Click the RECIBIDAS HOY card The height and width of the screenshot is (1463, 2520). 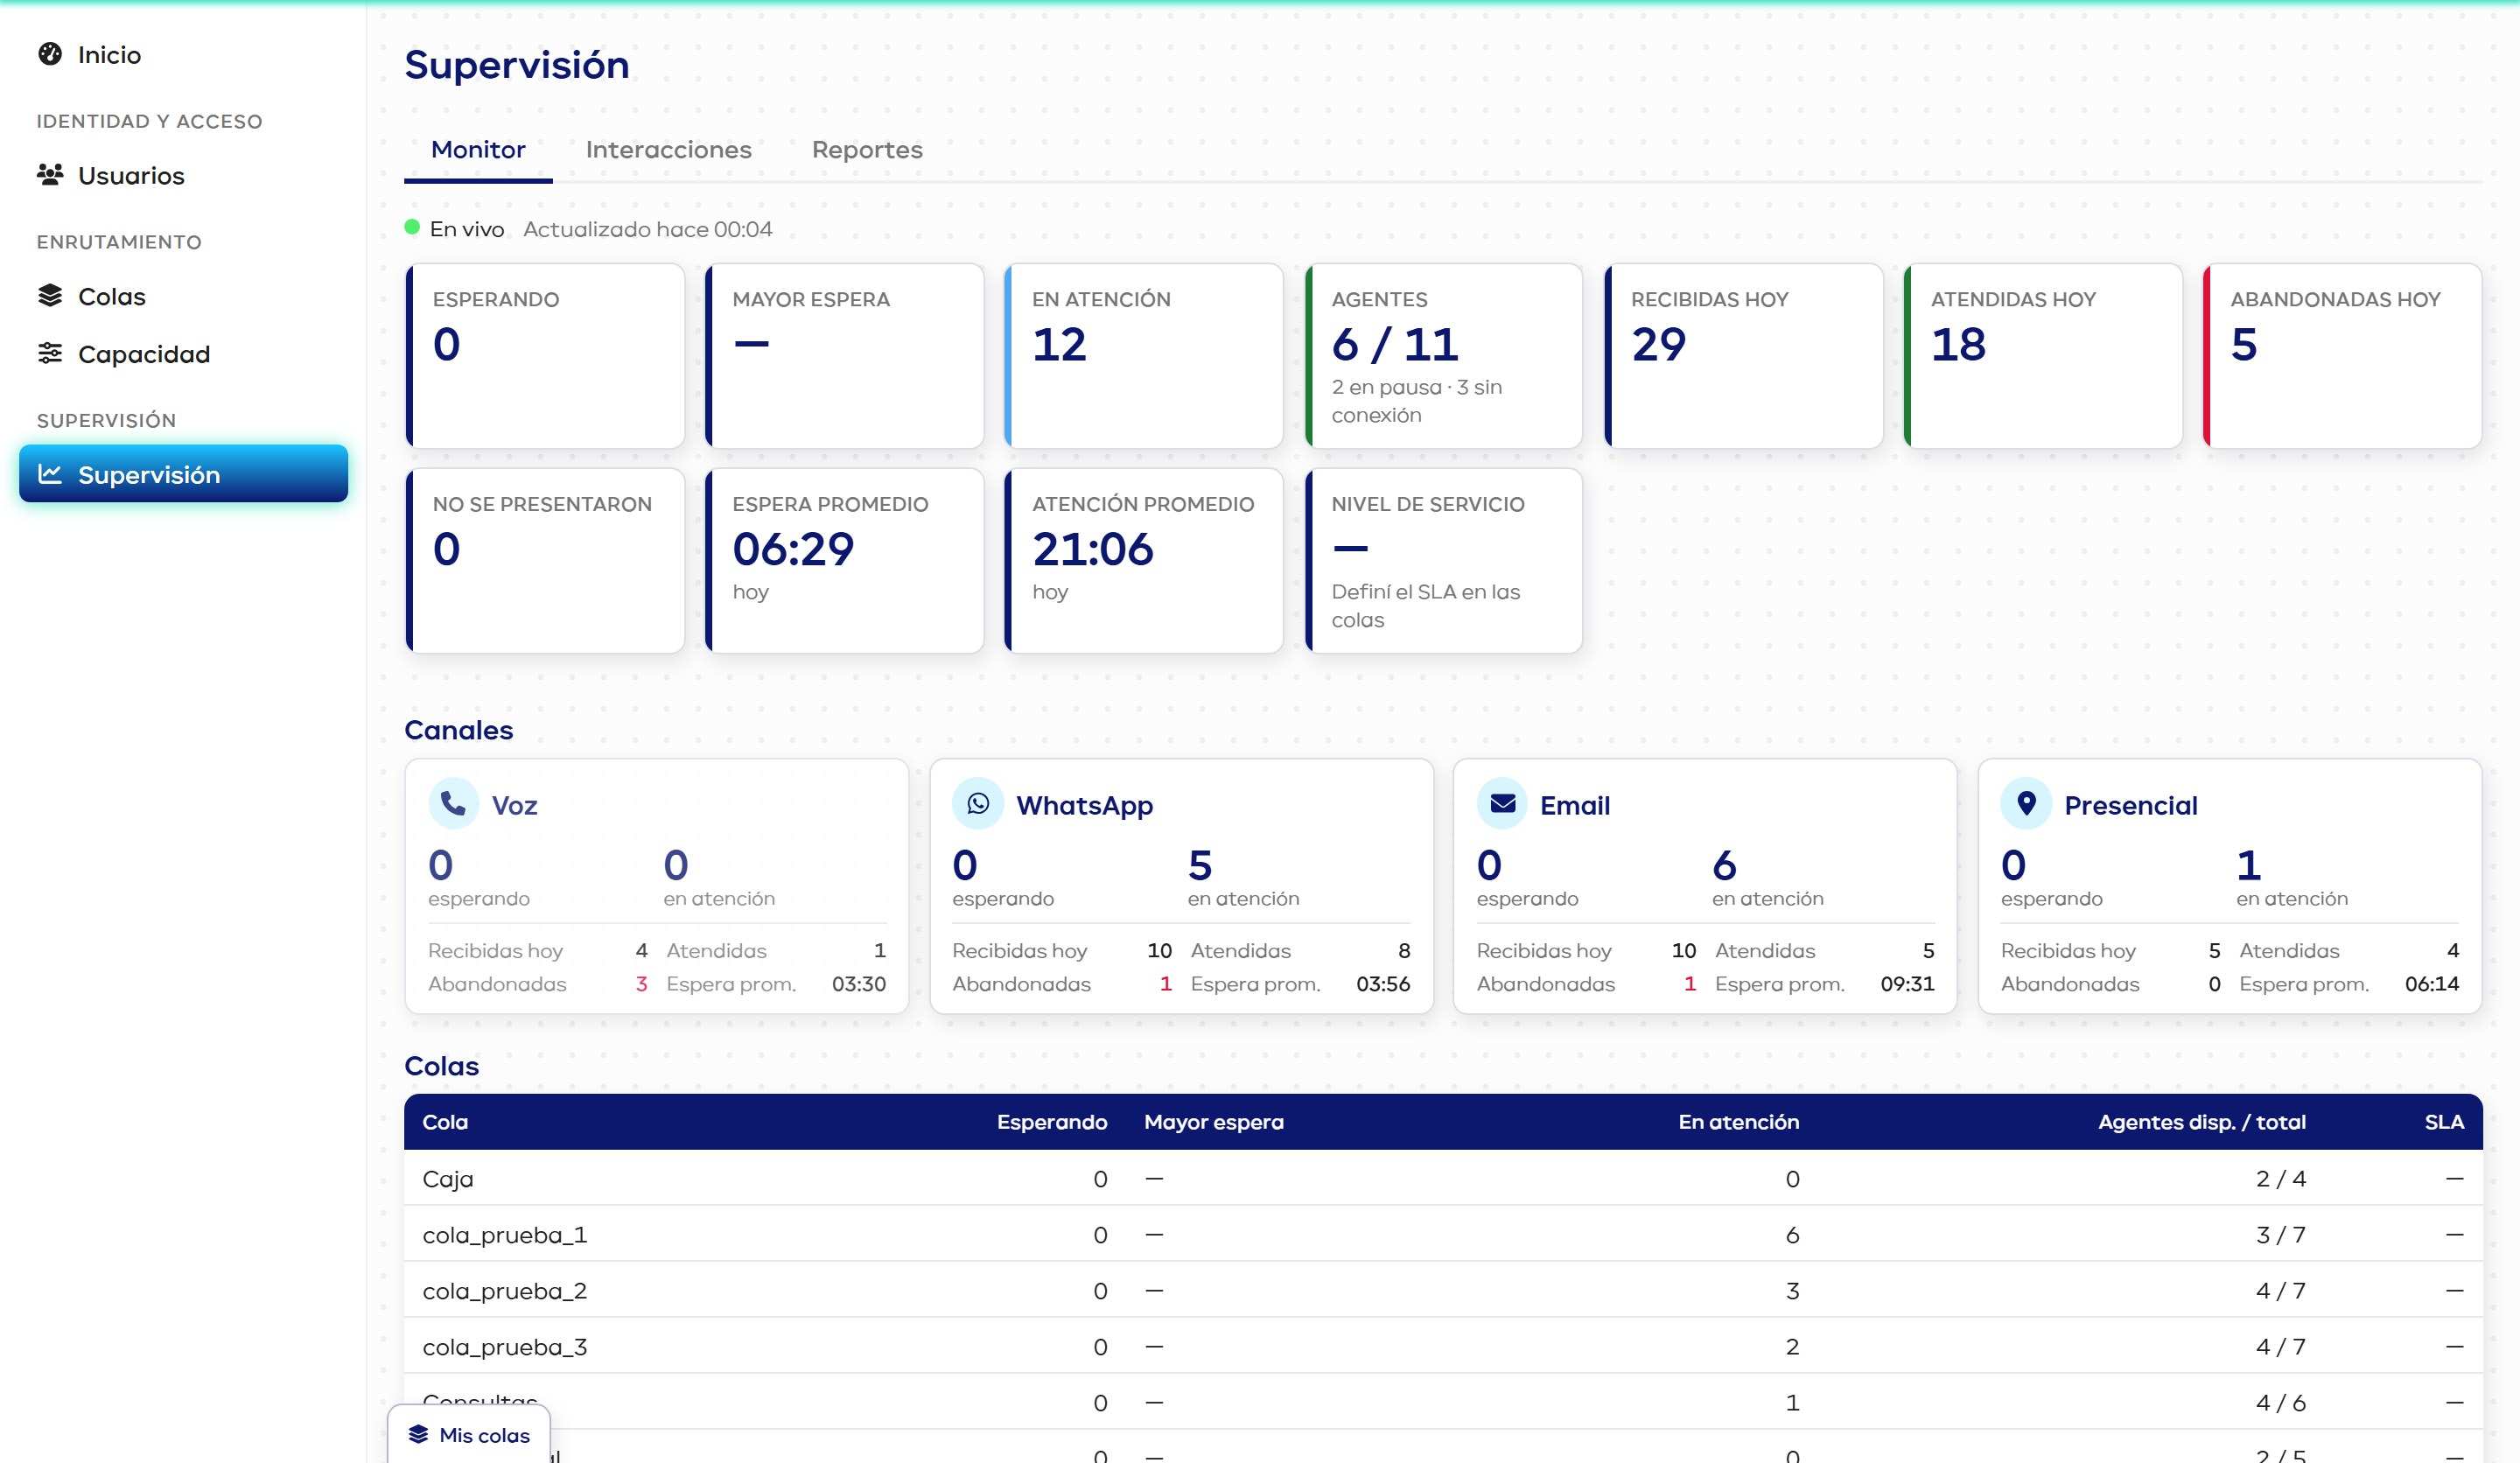(1744, 356)
